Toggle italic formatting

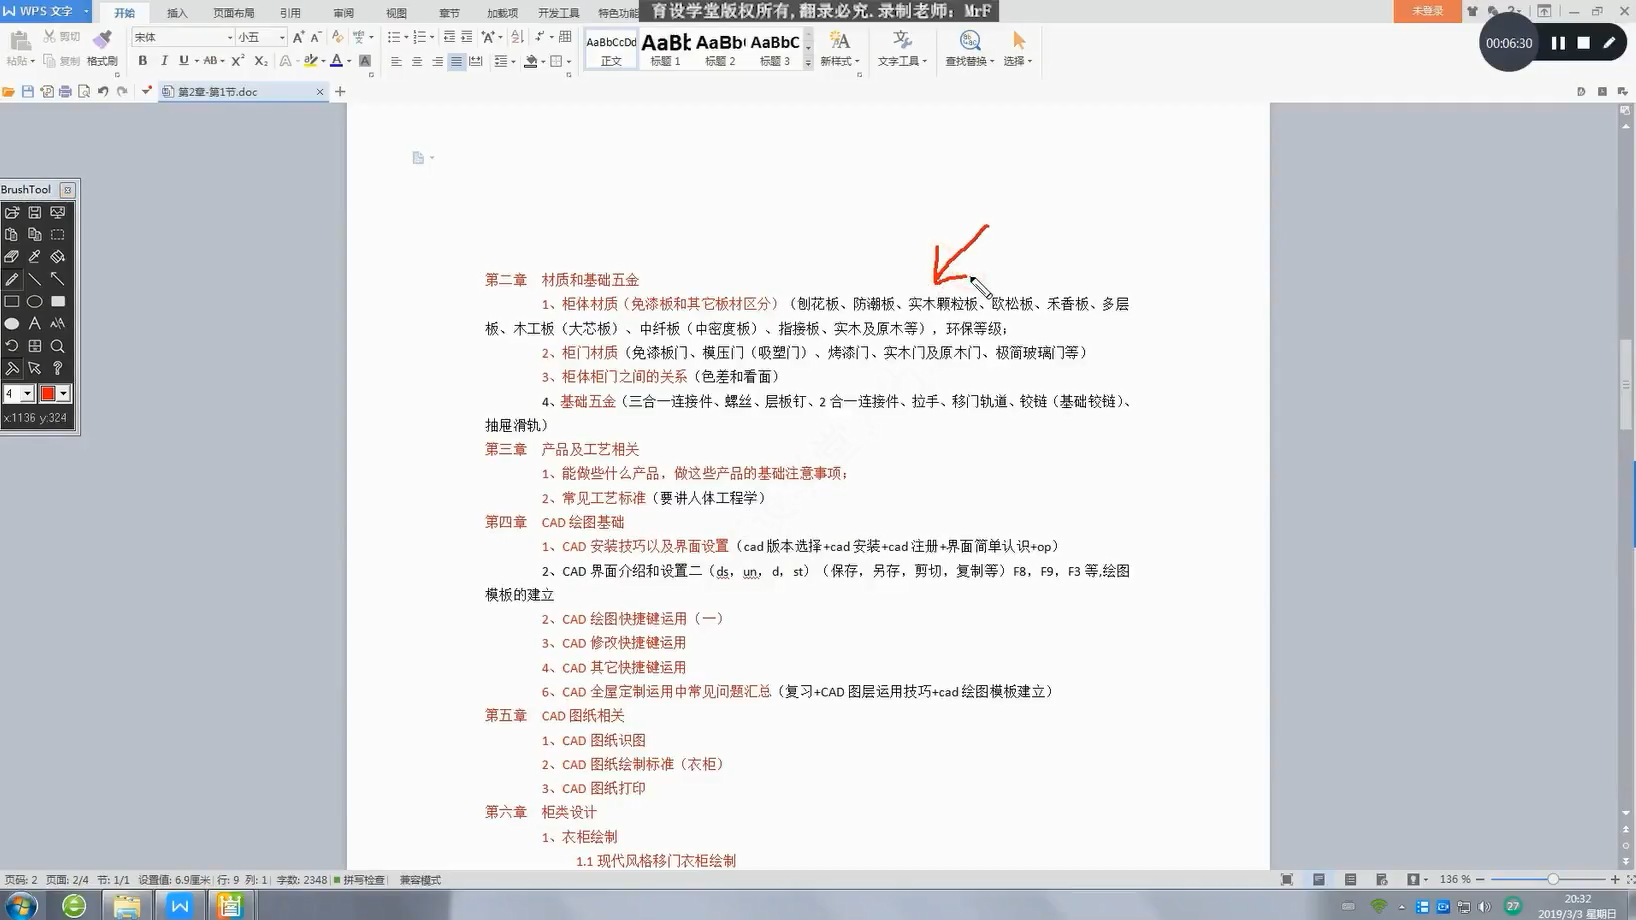[x=164, y=61]
